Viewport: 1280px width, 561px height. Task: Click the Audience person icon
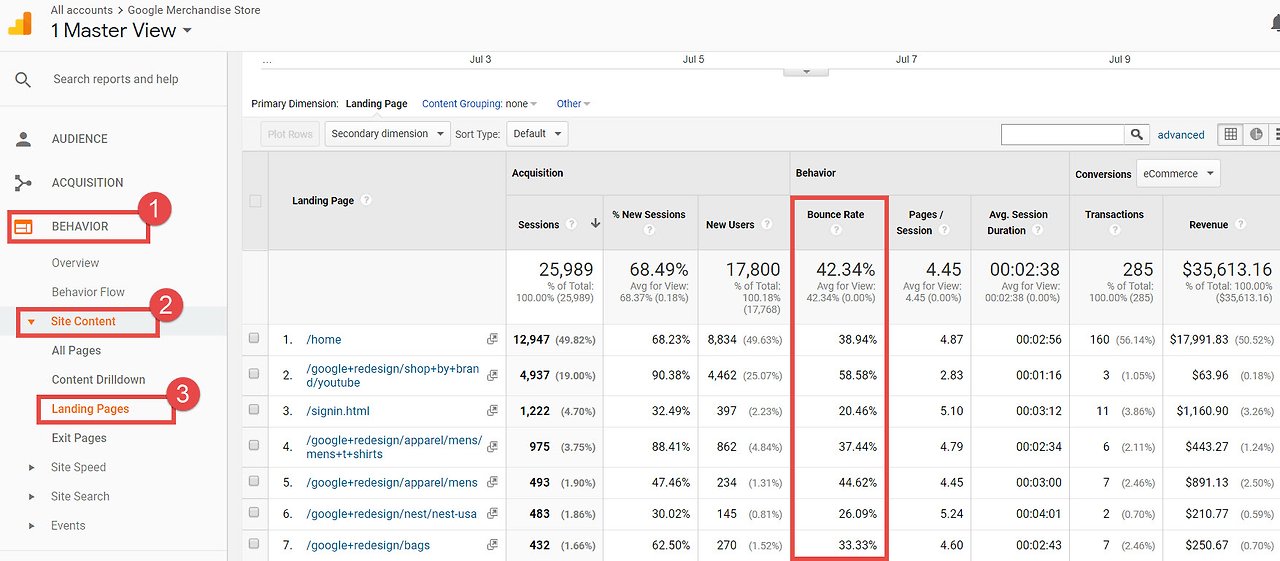point(23,139)
